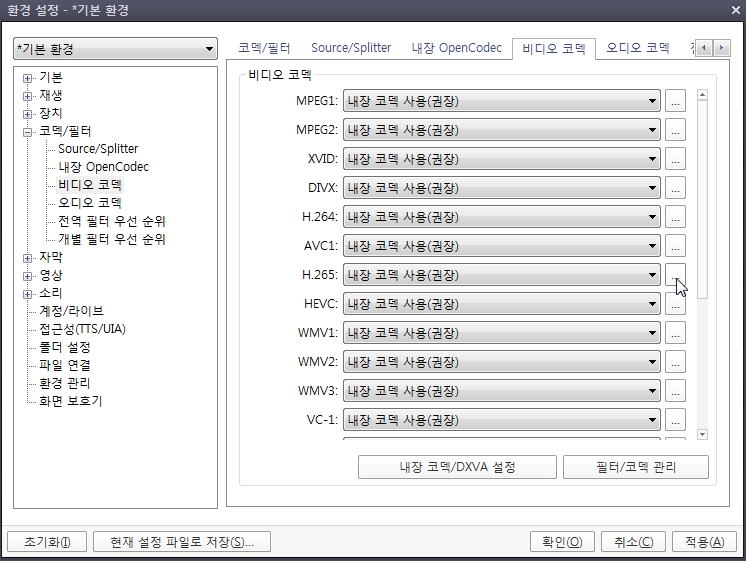Expand the 재생 tree node
The image size is (746, 561).
[x=28, y=96]
